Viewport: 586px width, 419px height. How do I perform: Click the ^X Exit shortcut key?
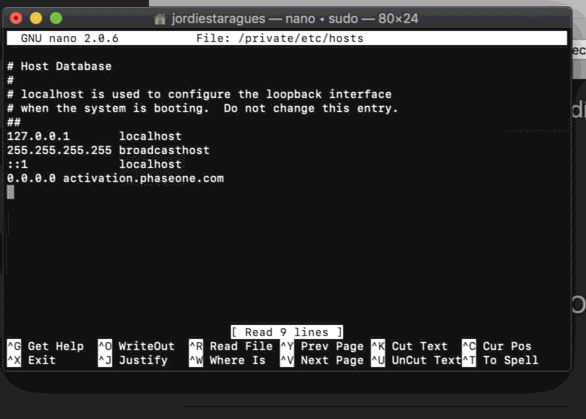(14, 360)
